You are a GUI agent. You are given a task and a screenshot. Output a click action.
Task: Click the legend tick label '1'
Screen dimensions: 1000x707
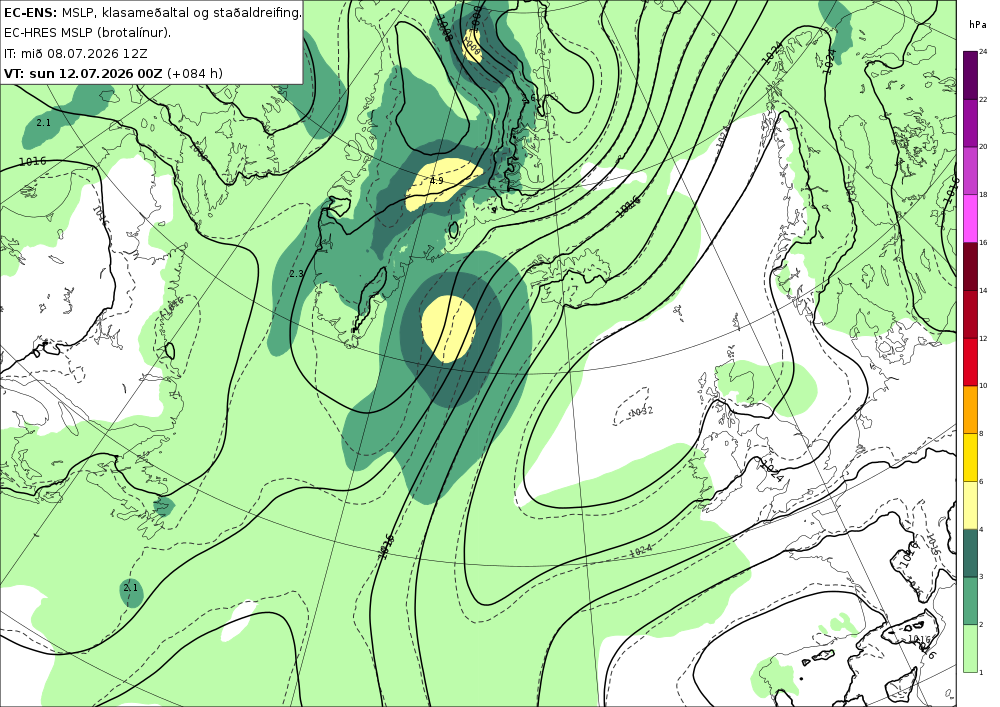pyautogui.click(x=981, y=672)
